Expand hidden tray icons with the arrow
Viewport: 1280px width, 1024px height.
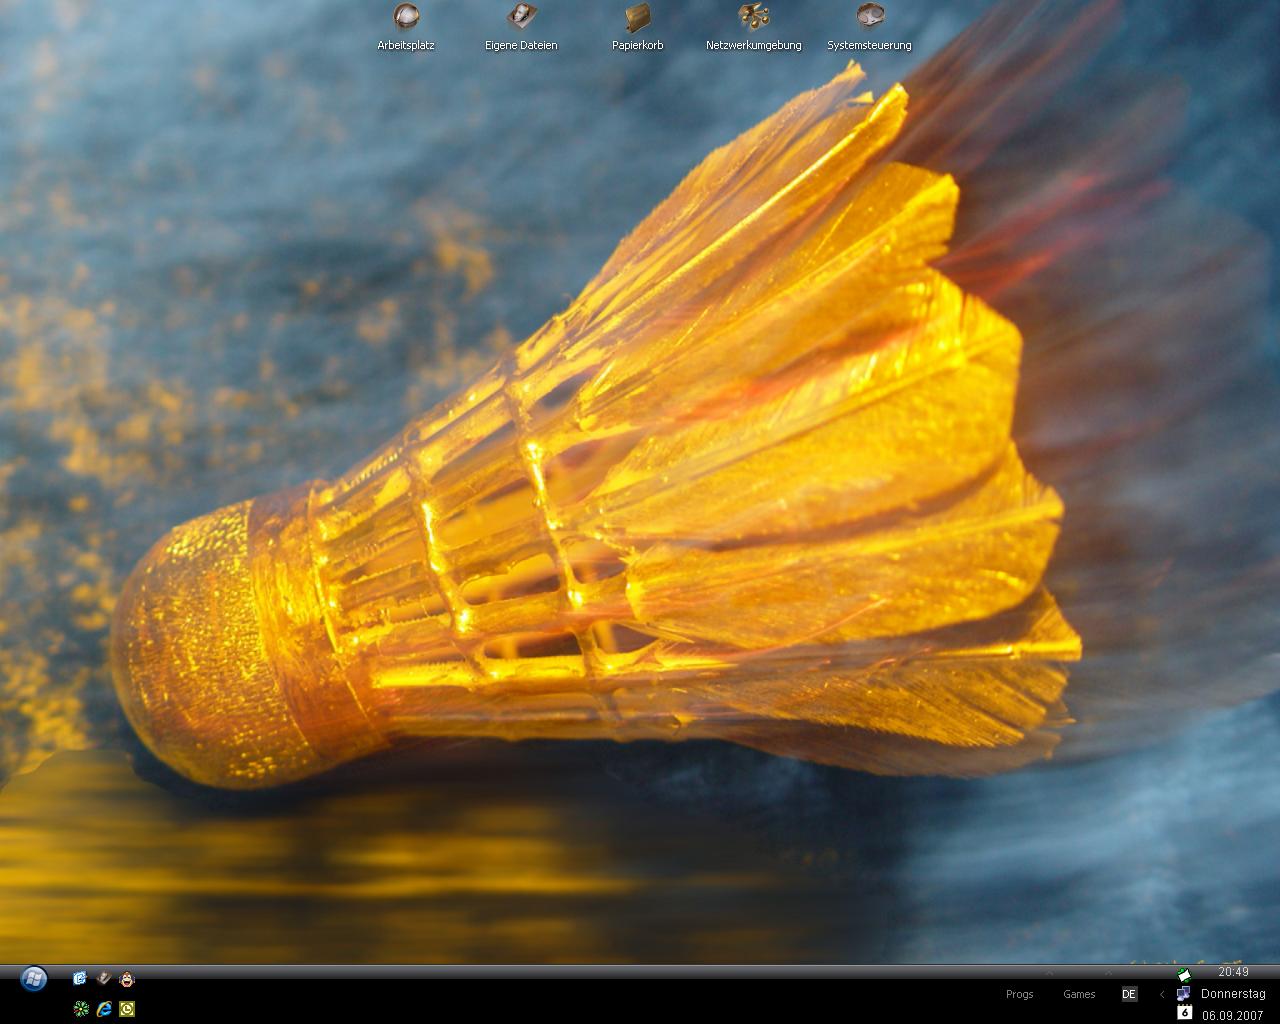[1161, 994]
